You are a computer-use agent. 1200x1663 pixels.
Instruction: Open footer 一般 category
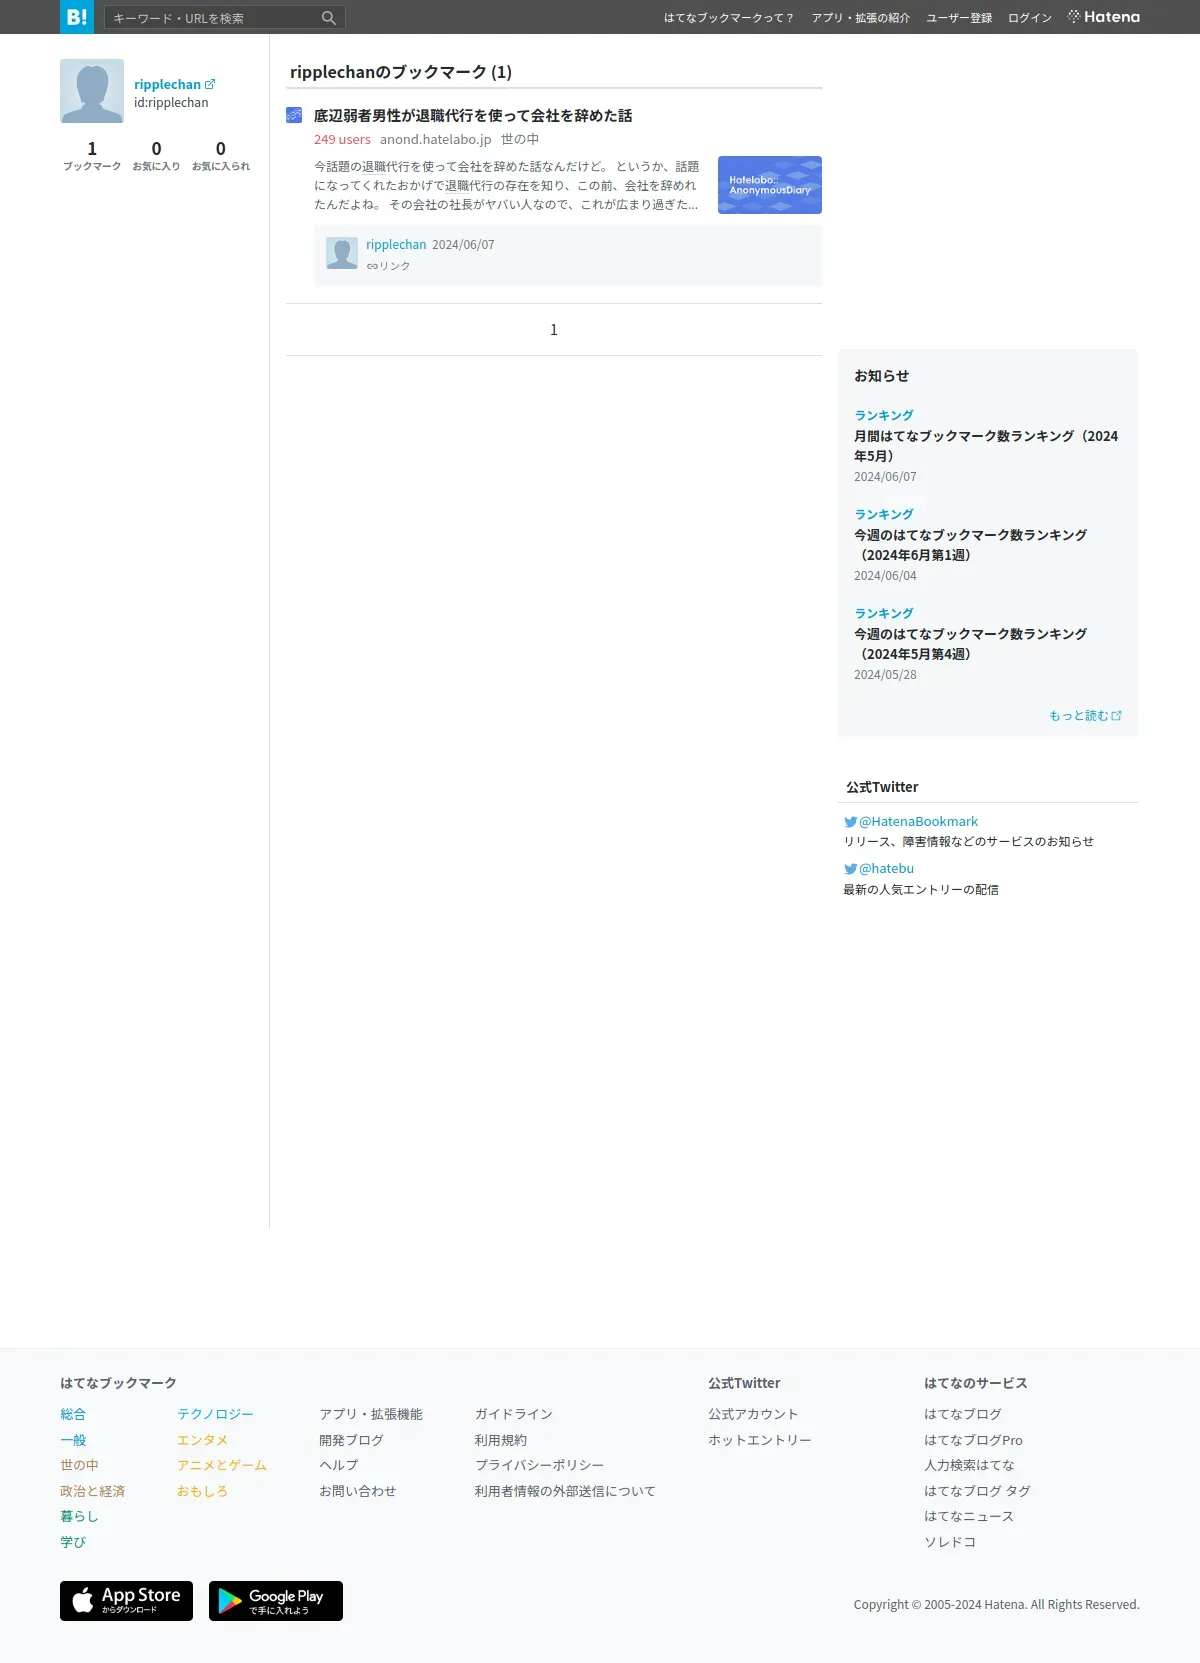click(73, 1440)
